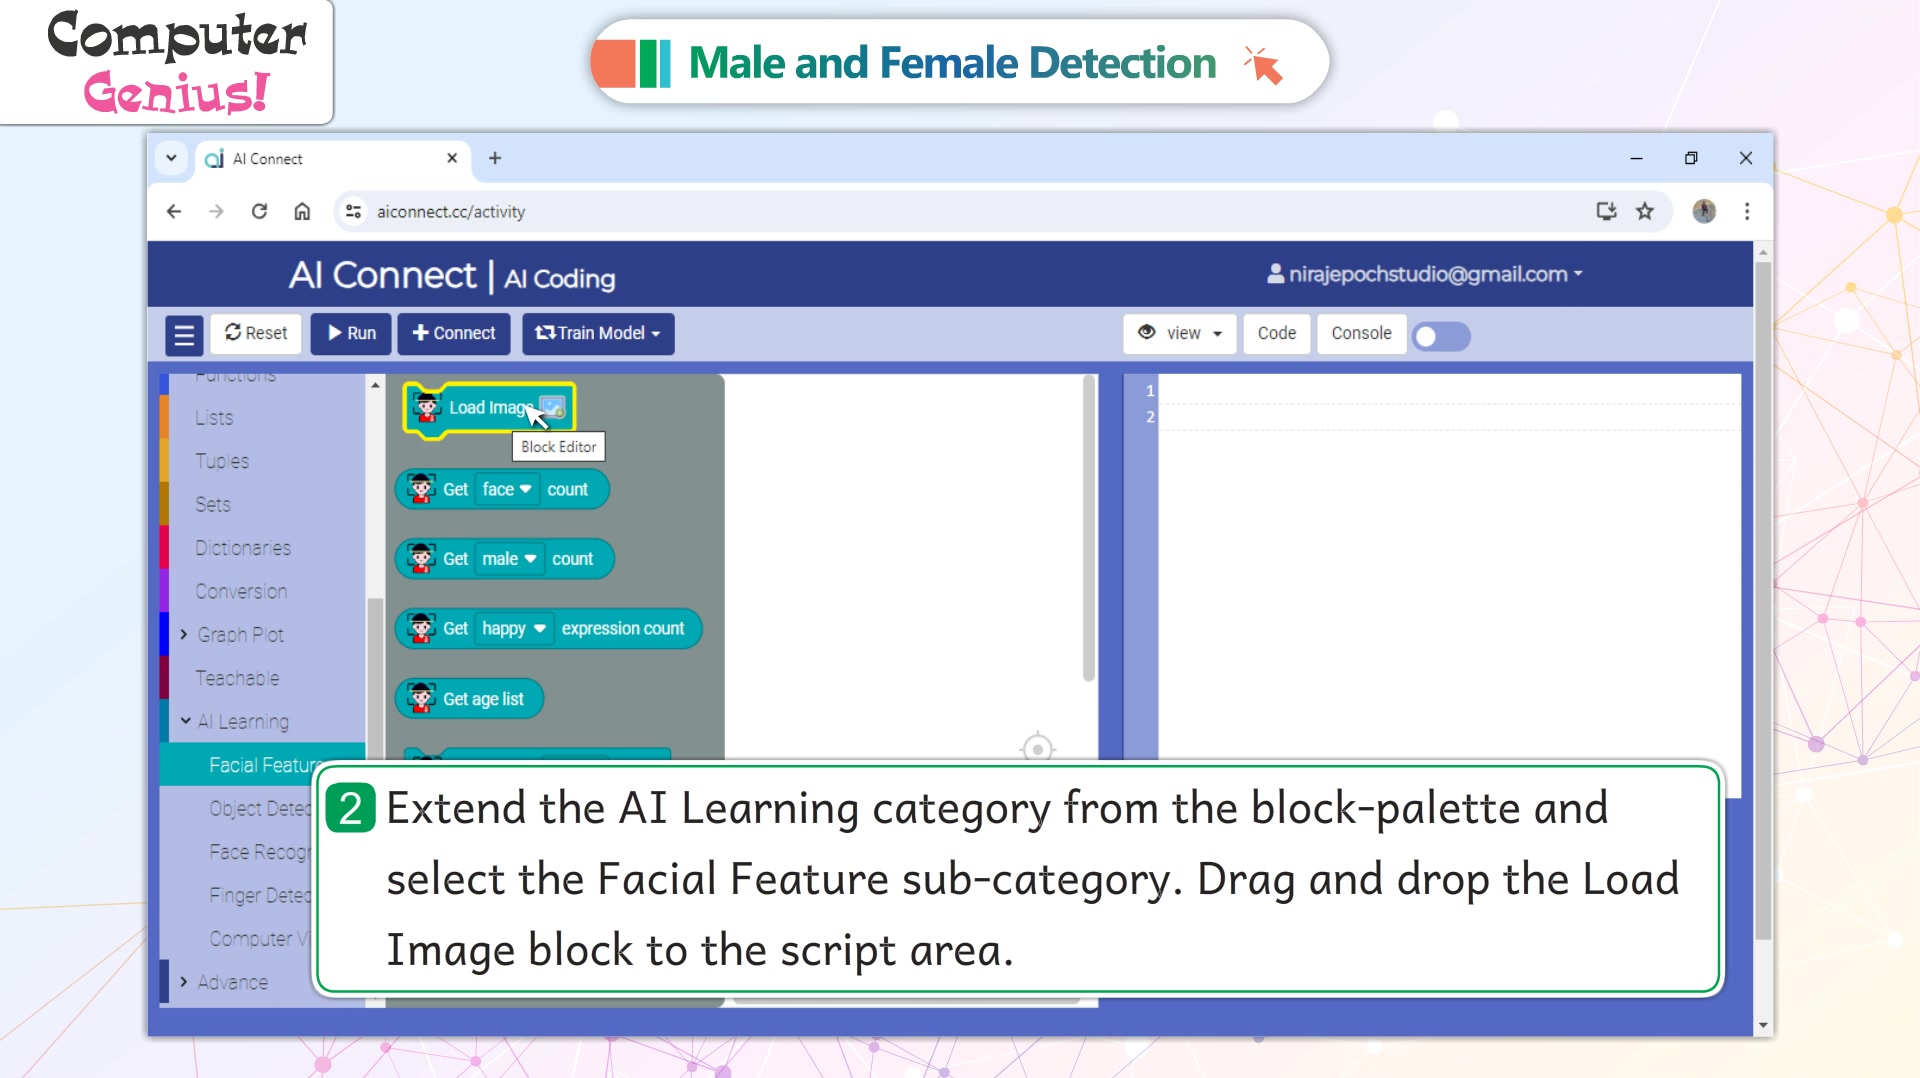This screenshot has width=1920, height=1078.
Task: Click line 1 in code editor
Action: pos(1448,391)
